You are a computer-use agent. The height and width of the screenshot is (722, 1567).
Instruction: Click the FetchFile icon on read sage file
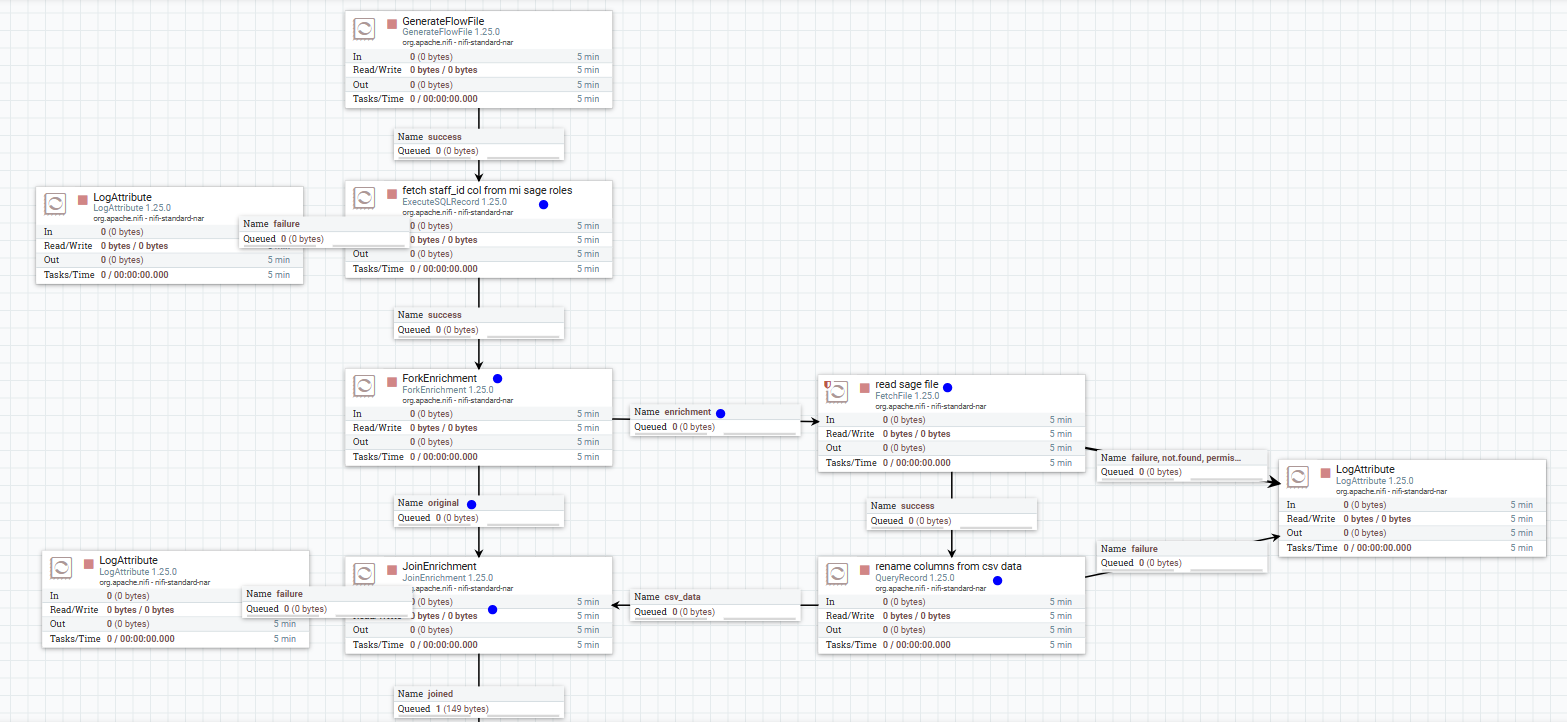[x=837, y=391]
